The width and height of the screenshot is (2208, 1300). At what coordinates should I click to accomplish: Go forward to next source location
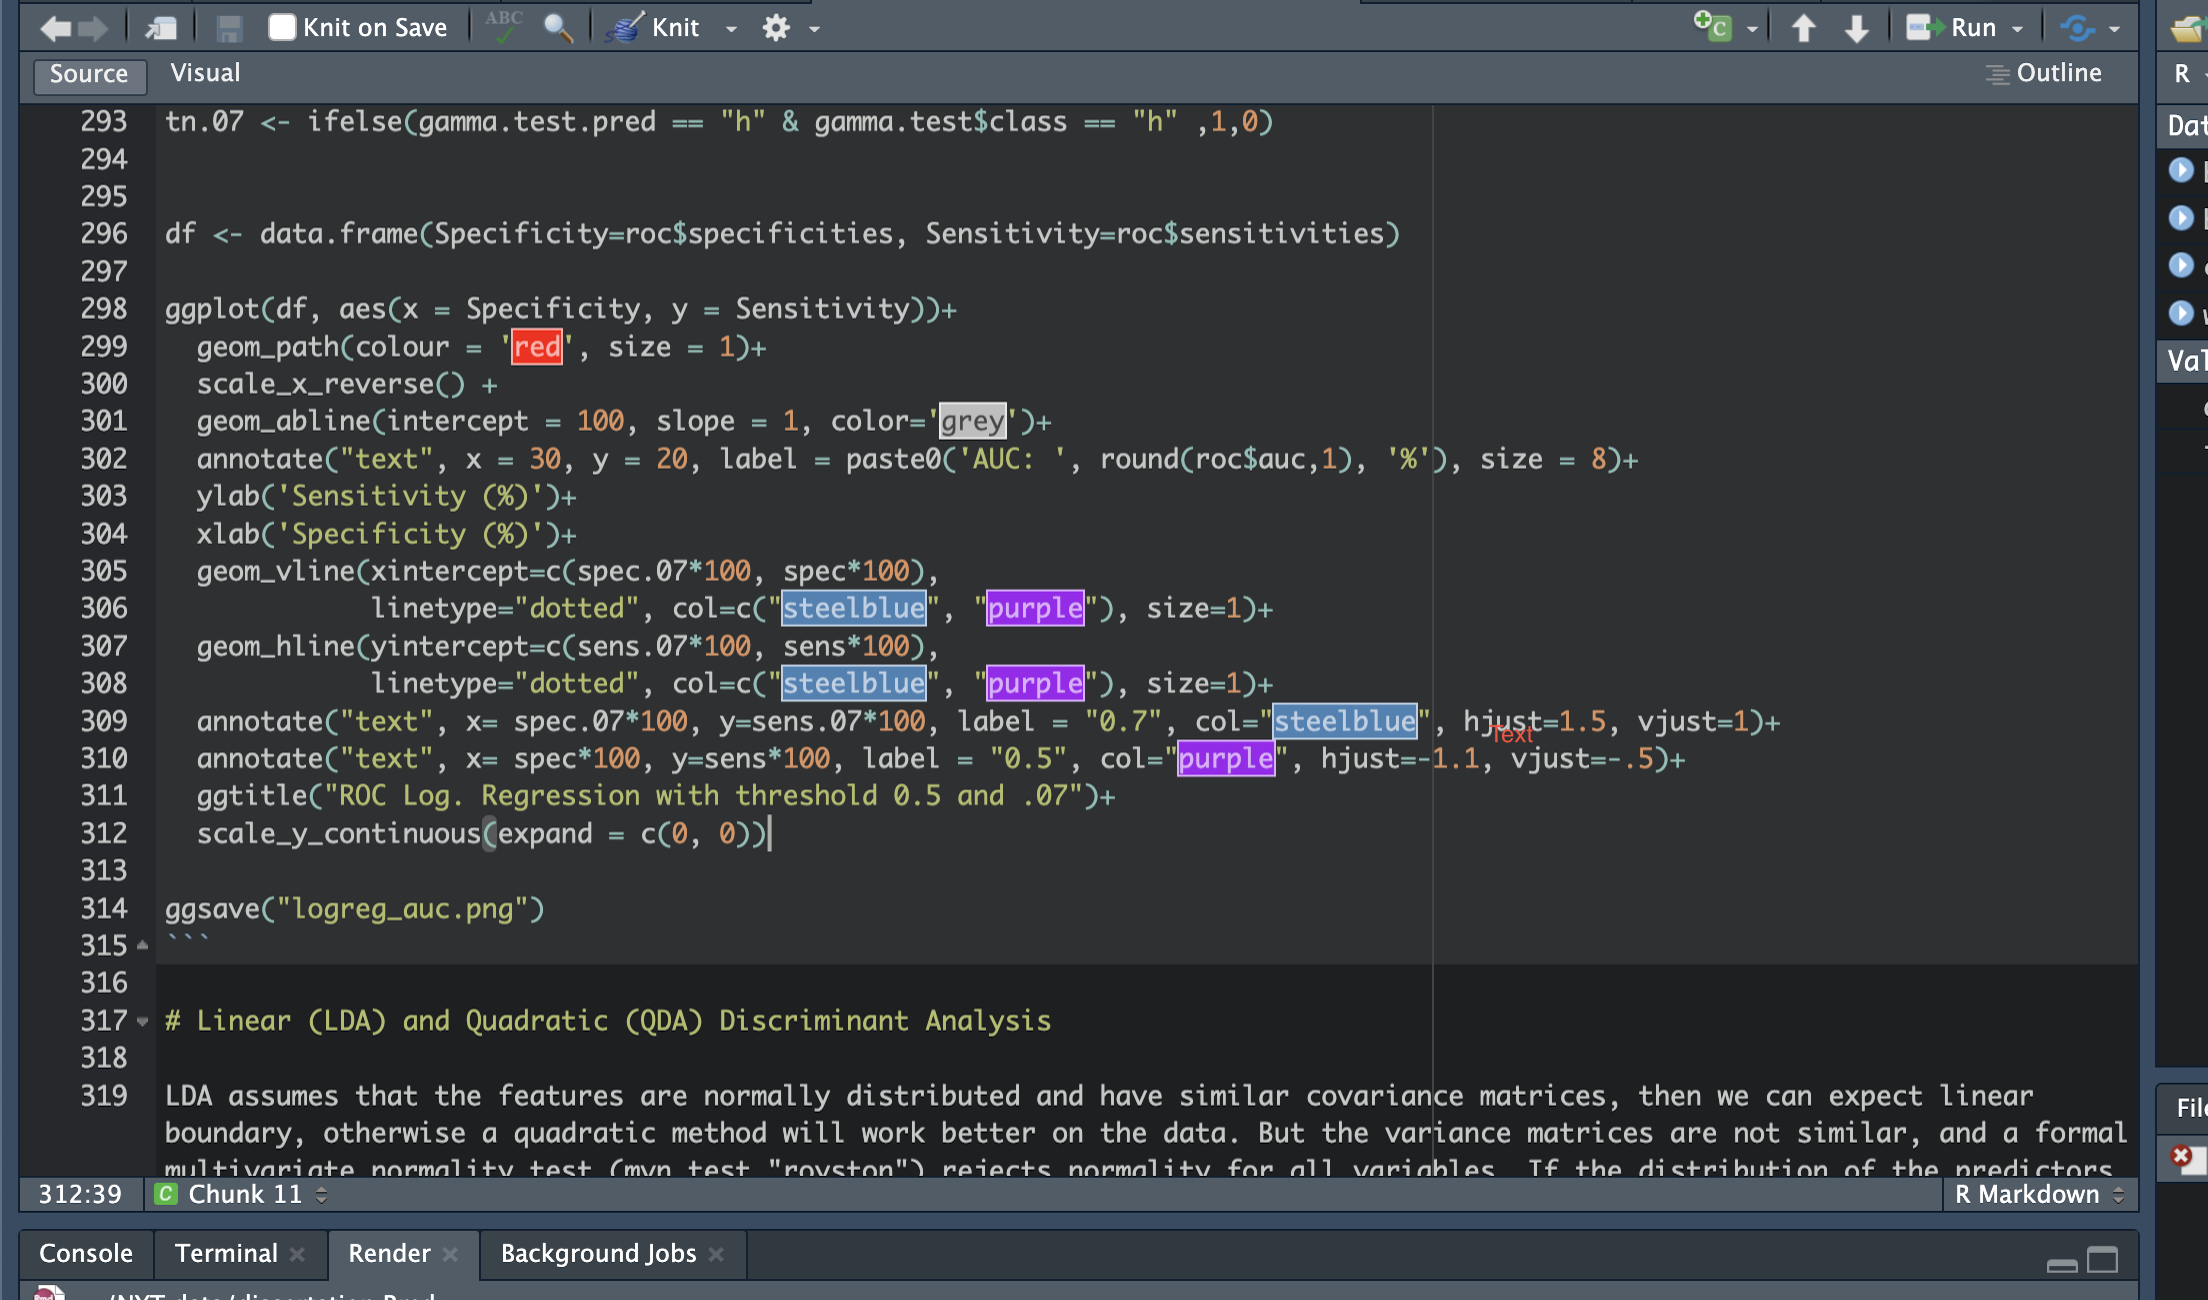[x=93, y=28]
